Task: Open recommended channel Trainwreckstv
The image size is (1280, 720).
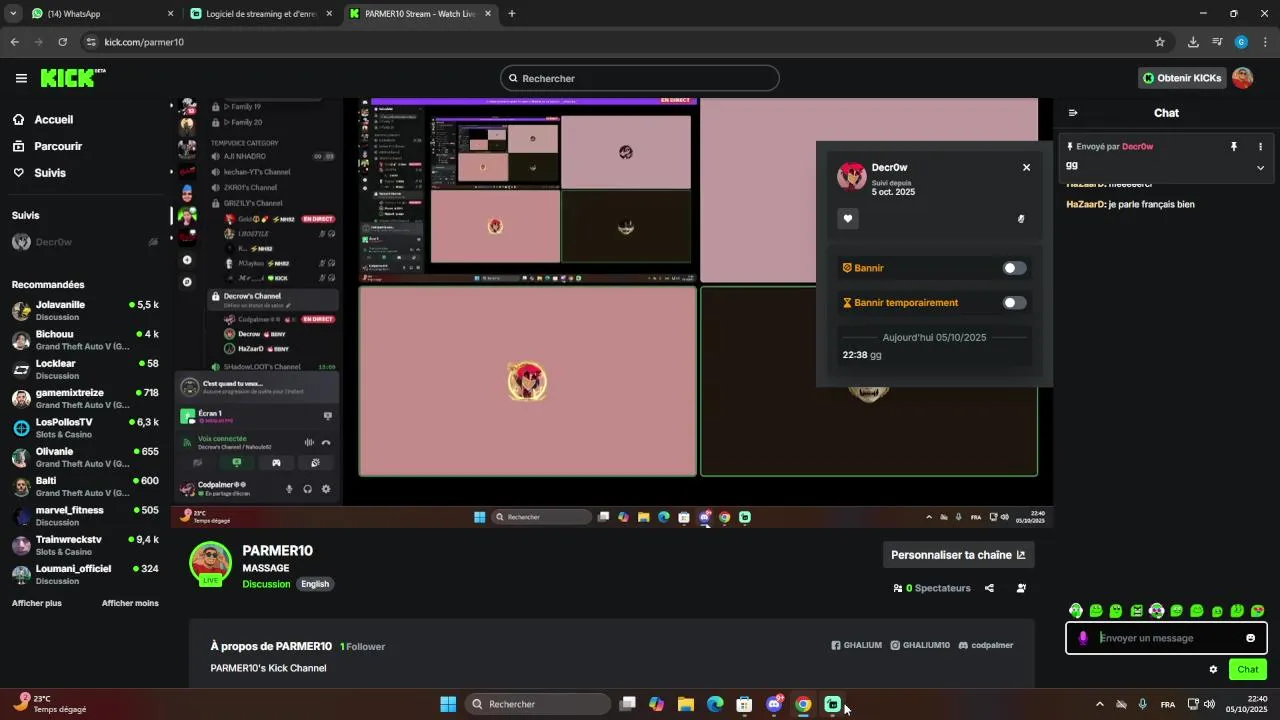Action: point(85,545)
